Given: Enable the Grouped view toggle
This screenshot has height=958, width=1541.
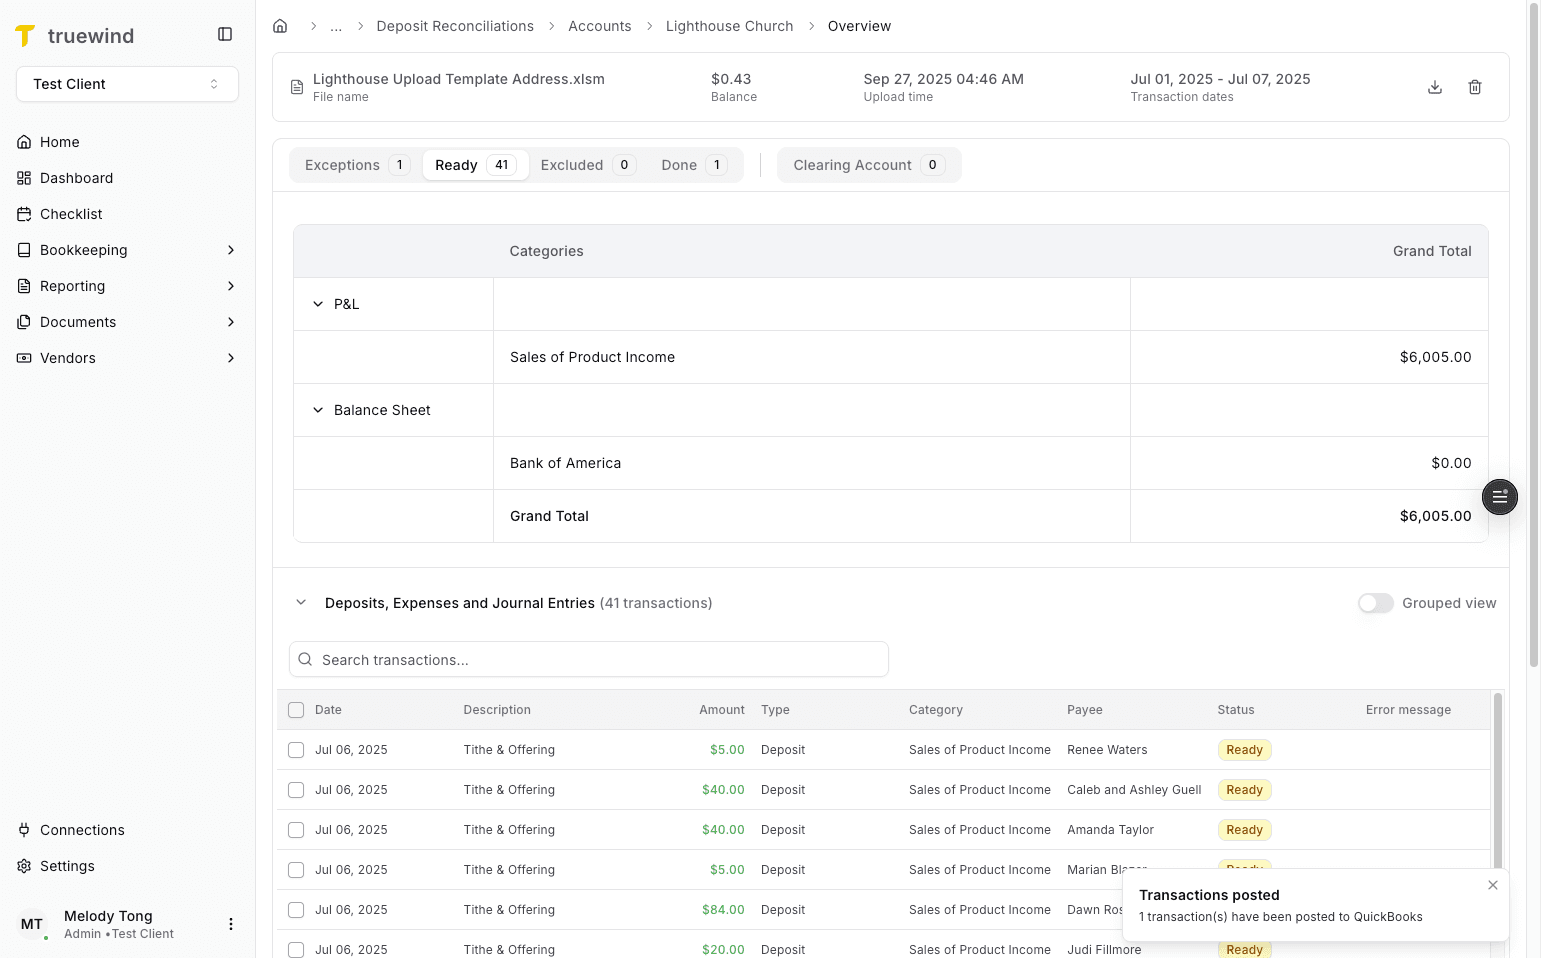Looking at the screenshot, I should 1375,603.
